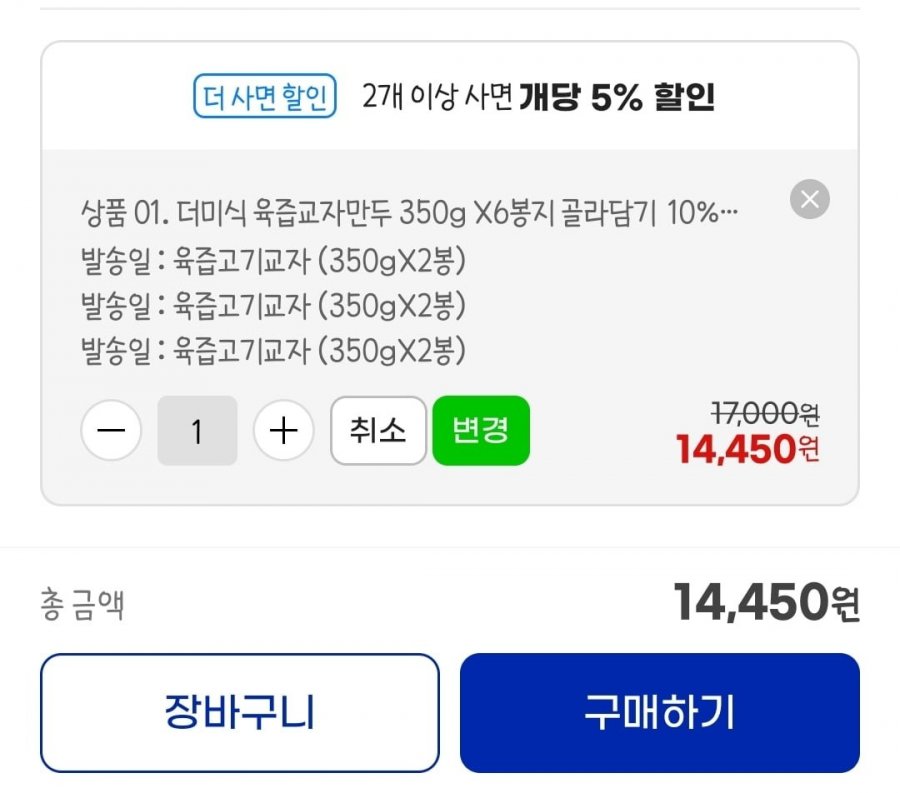Click the black total 14,450원 amount
The image size is (900, 793).
(766, 602)
